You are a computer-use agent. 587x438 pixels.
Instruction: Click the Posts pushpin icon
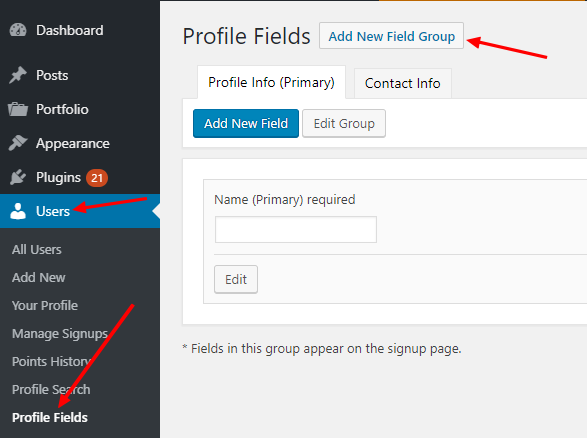pos(18,75)
